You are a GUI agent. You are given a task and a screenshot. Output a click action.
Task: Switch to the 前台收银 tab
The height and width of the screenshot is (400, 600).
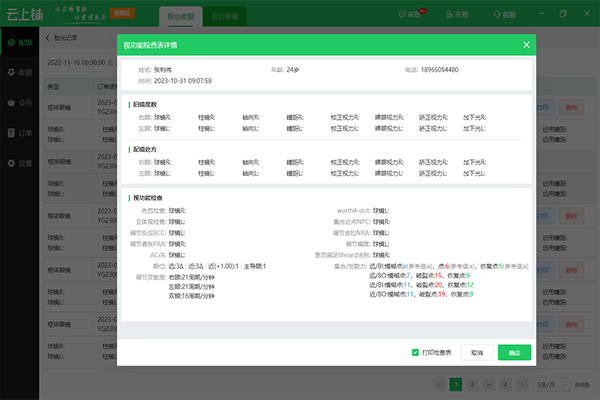coord(180,17)
